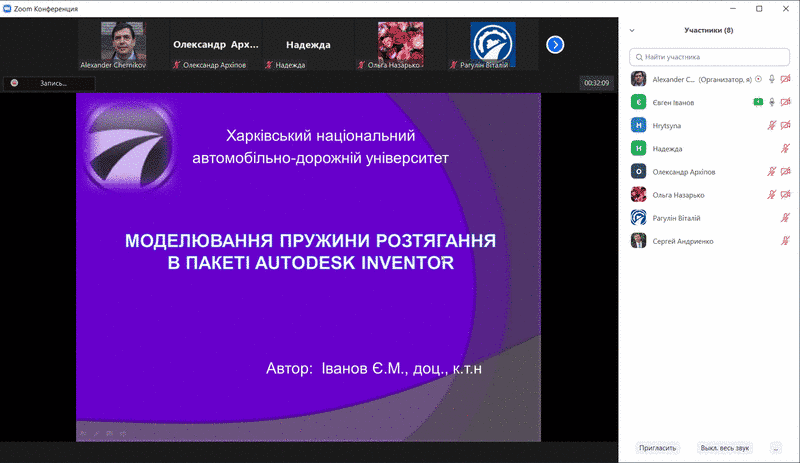Click the Найти участника search field
Image resolution: width=800 pixels, height=463 pixels.
click(709, 57)
